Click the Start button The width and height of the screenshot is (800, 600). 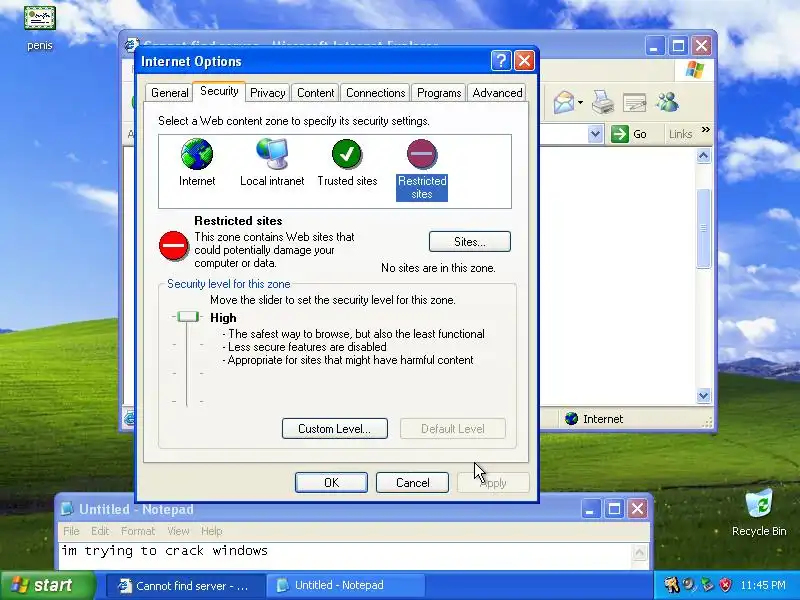pyautogui.click(x=48, y=585)
